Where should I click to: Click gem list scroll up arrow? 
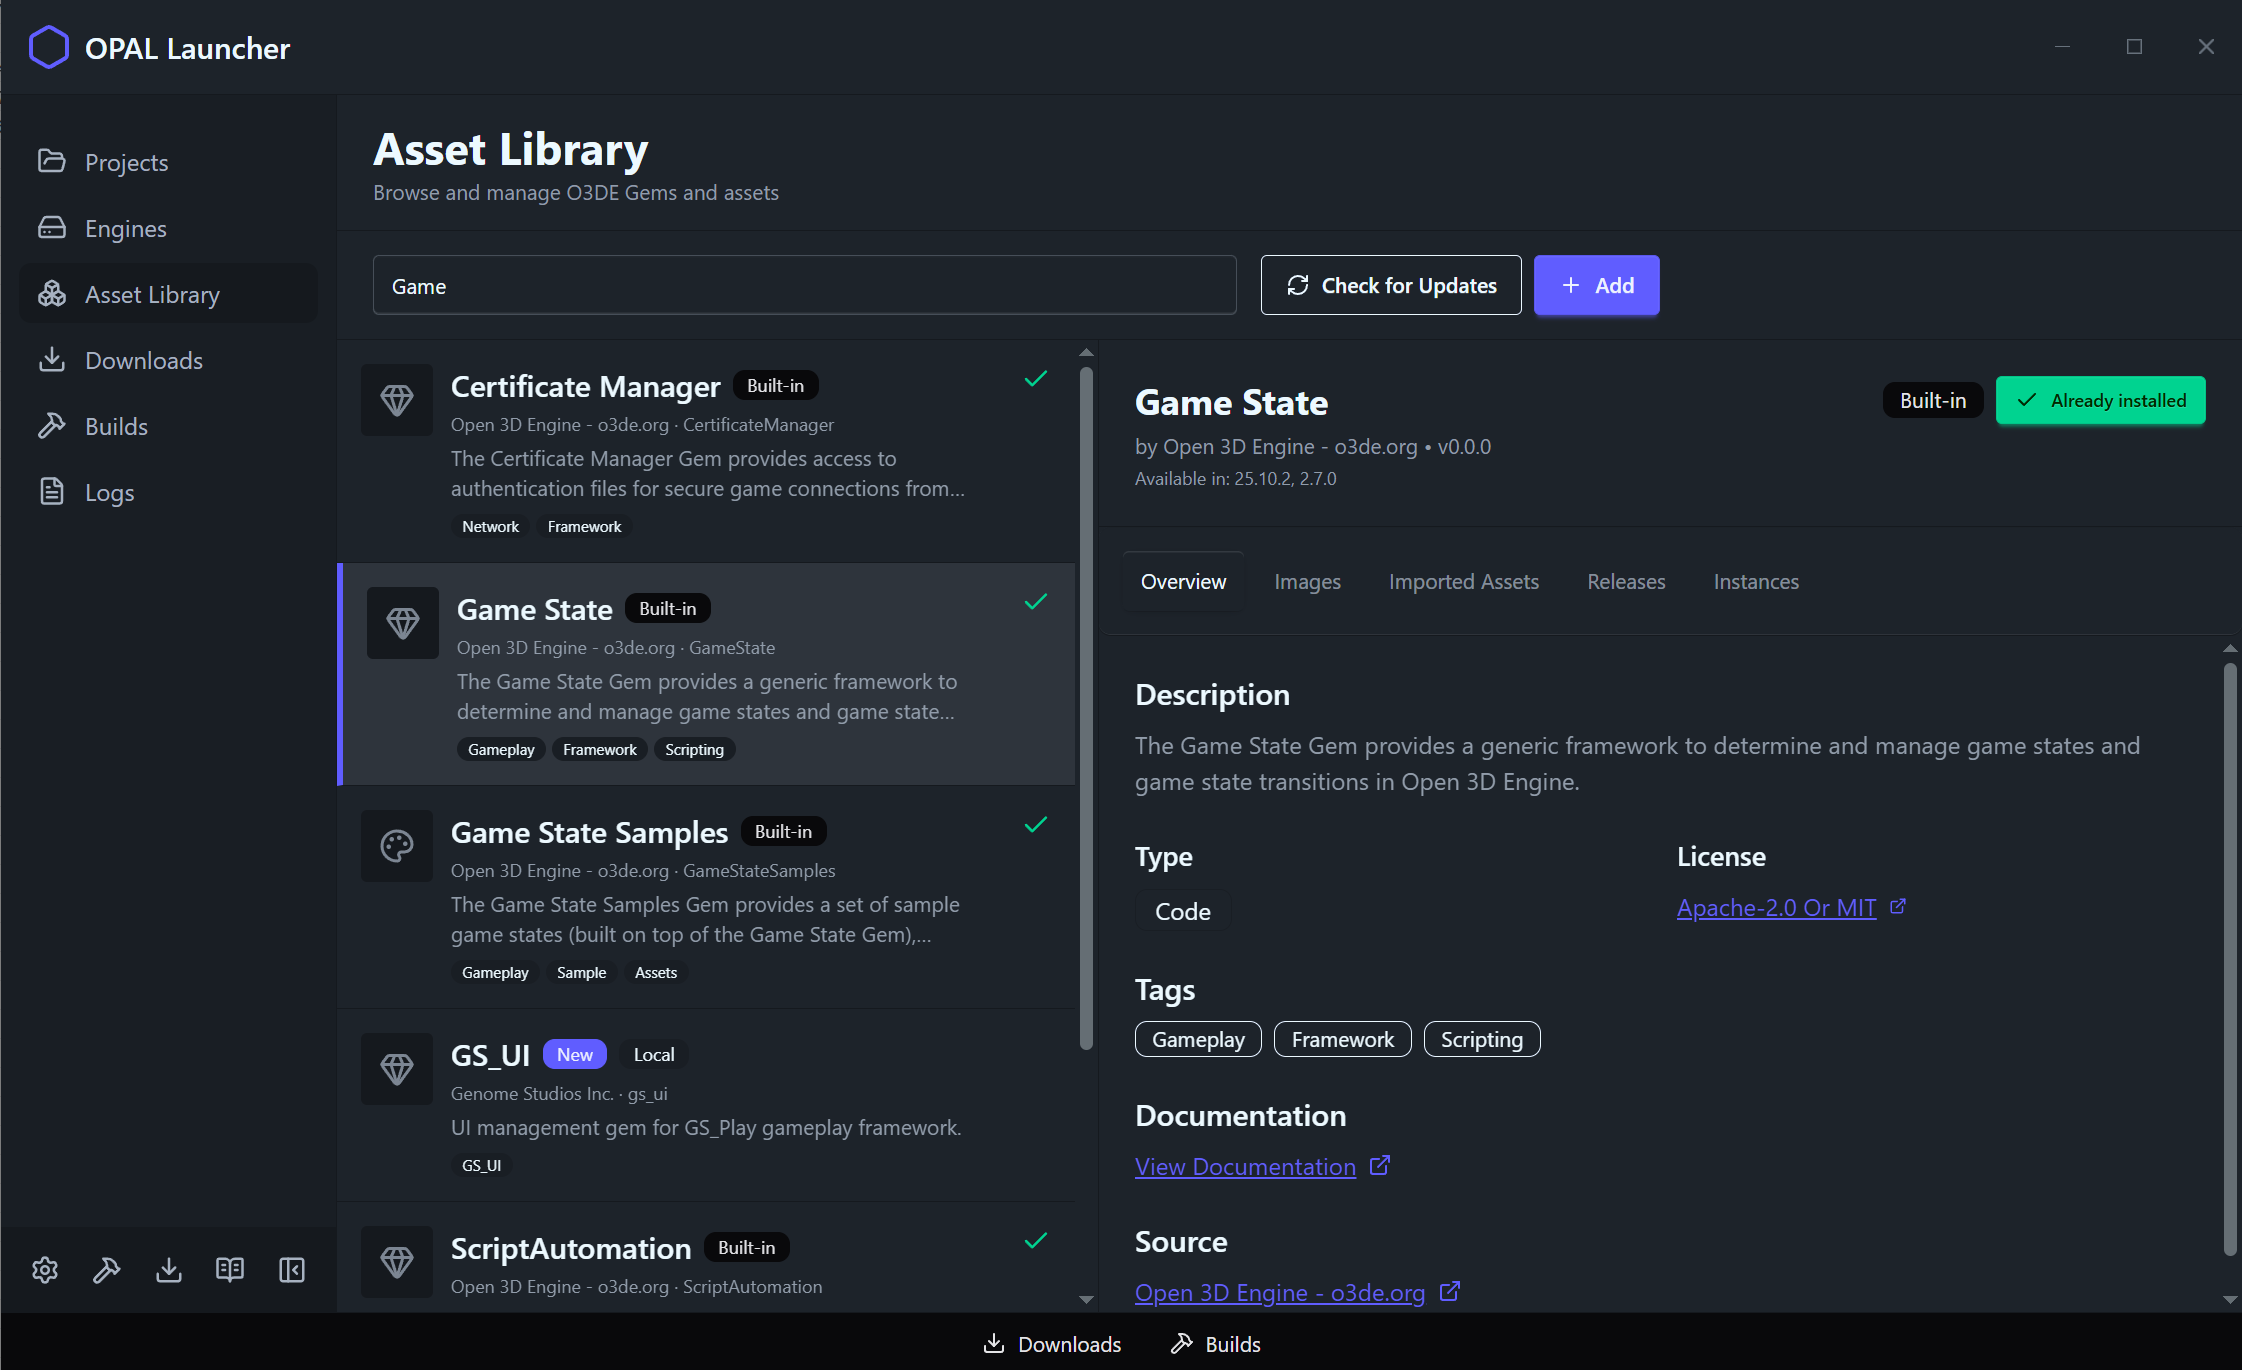click(x=1086, y=353)
